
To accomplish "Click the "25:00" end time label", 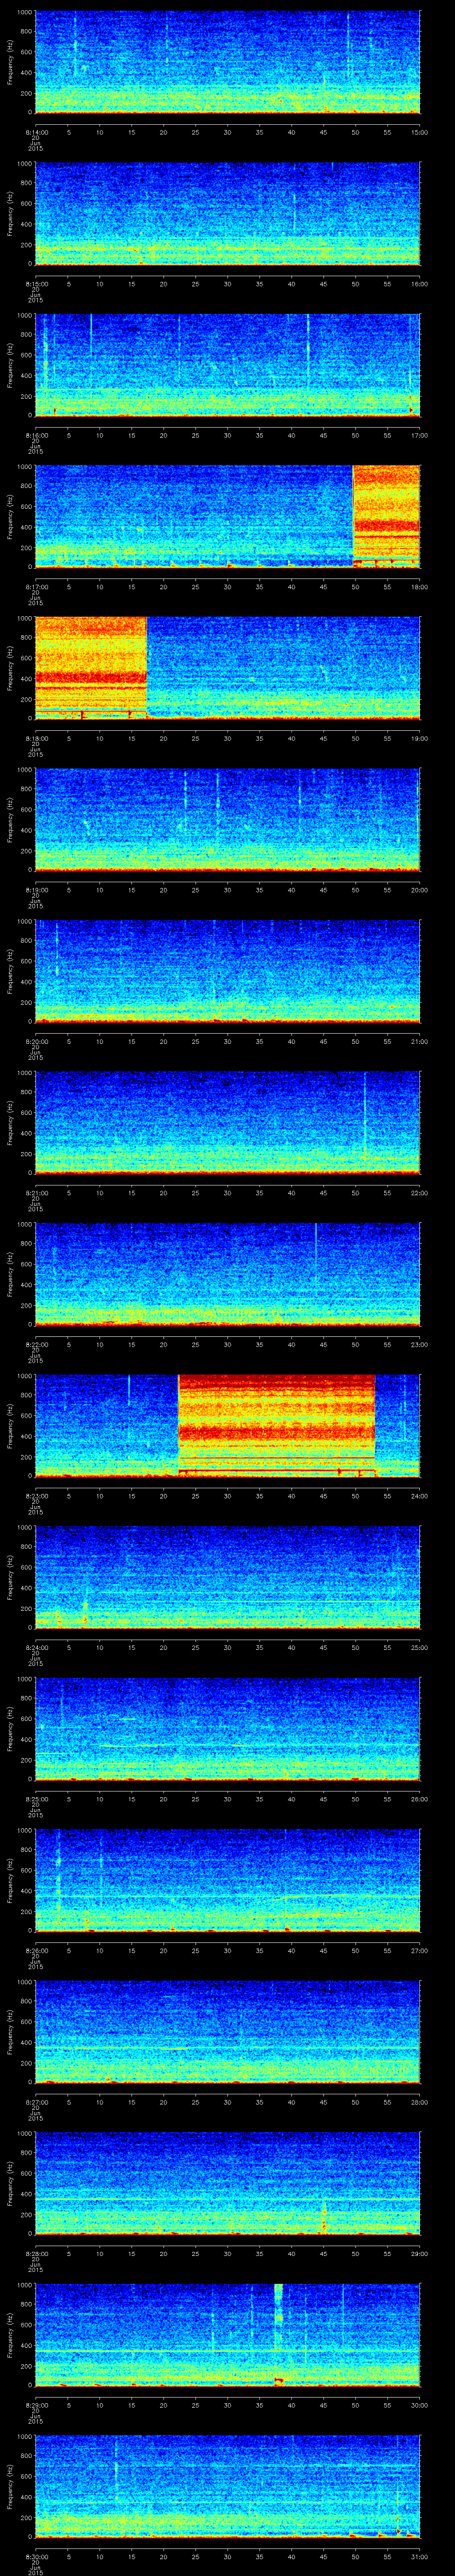I will (419, 1647).
